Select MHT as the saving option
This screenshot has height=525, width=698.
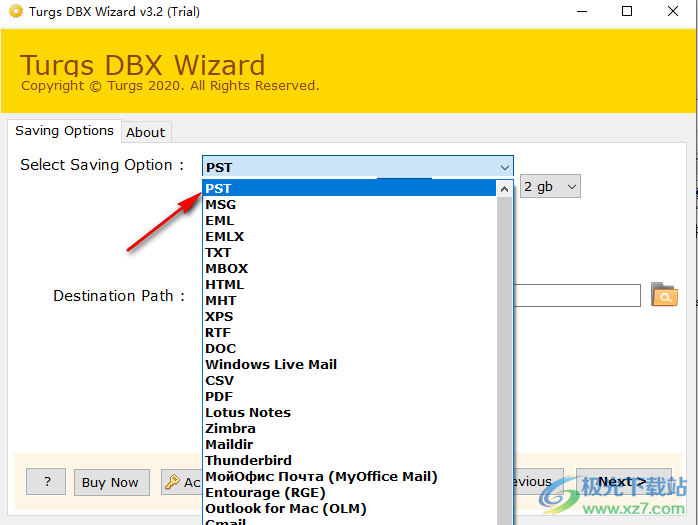pyautogui.click(x=349, y=301)
